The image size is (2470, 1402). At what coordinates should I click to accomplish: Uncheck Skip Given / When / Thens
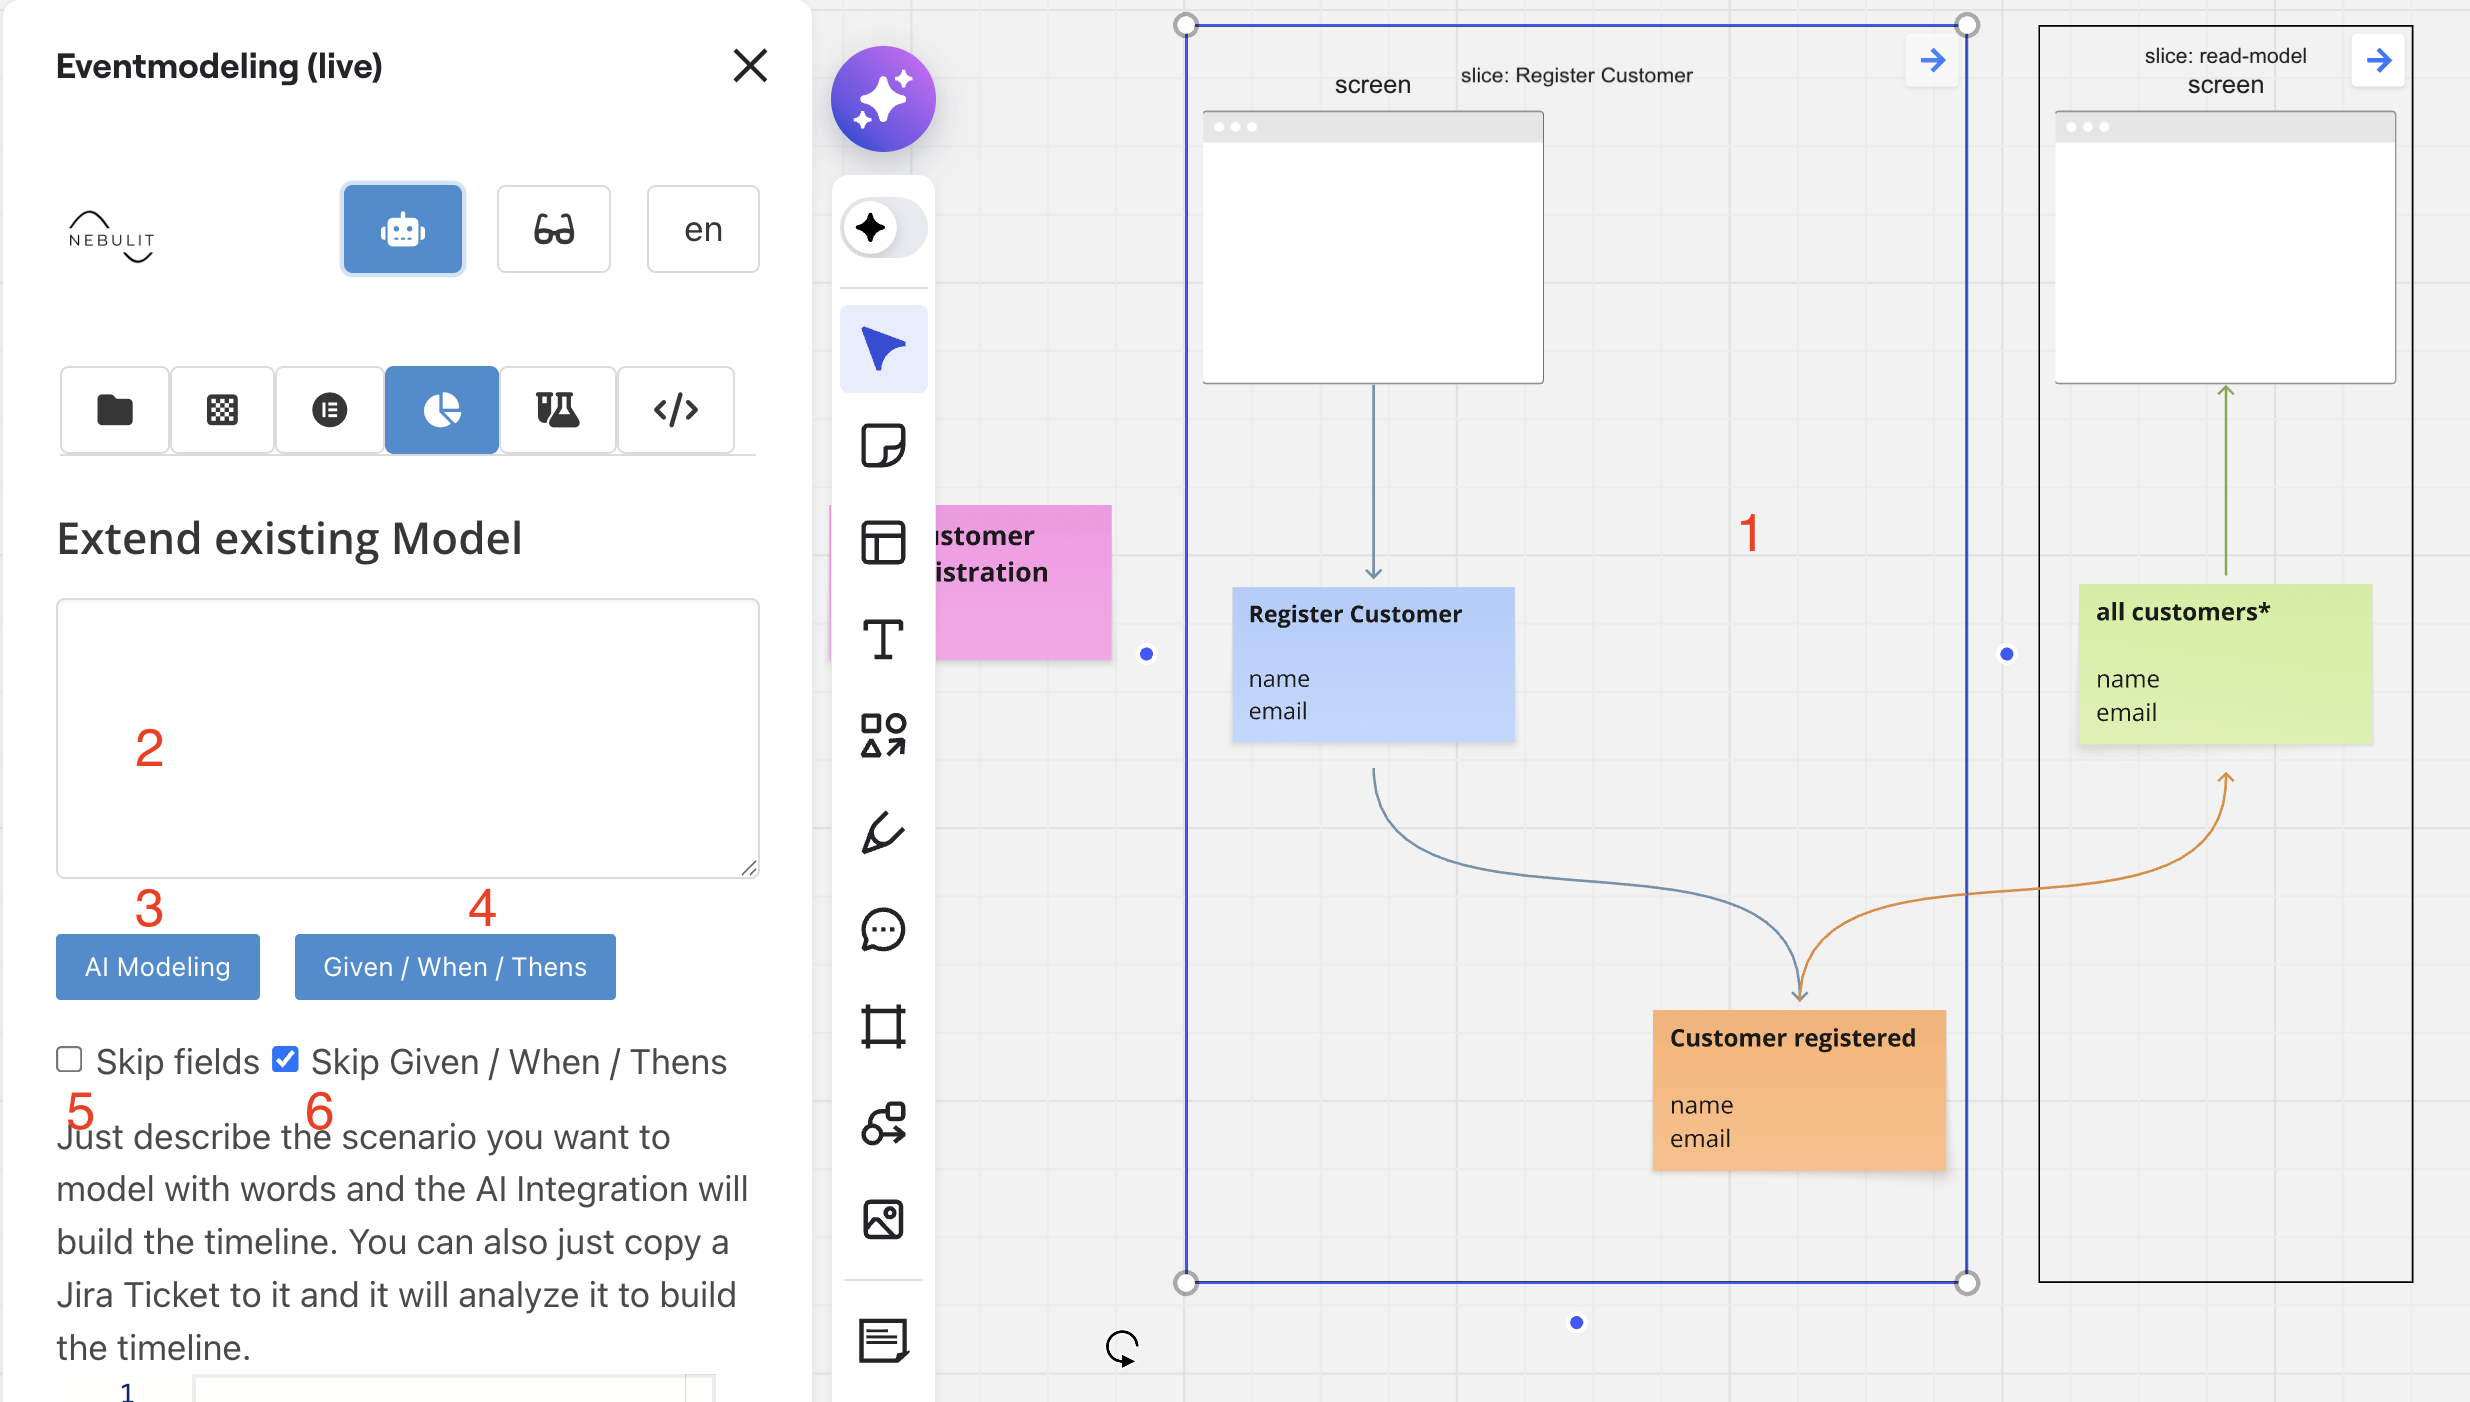[285, 1060]
